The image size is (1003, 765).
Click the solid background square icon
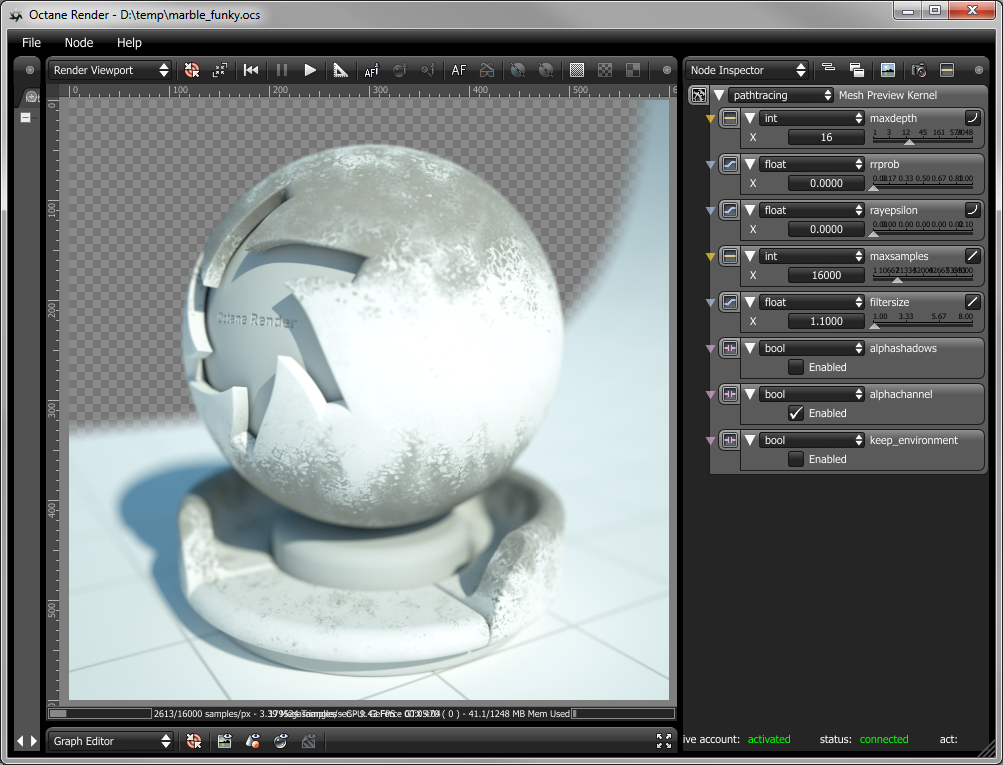click(x=577, y=70)
